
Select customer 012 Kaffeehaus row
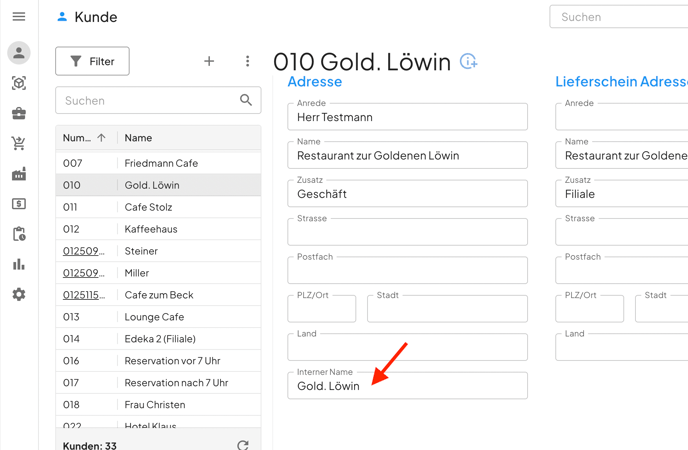158,229
